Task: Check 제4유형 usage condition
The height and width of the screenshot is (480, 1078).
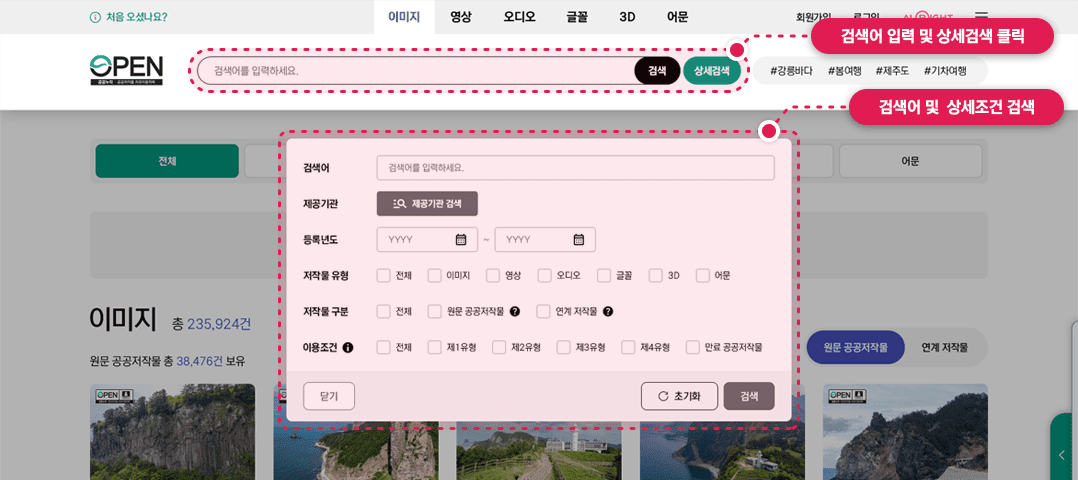Action: tap(628, 347)
